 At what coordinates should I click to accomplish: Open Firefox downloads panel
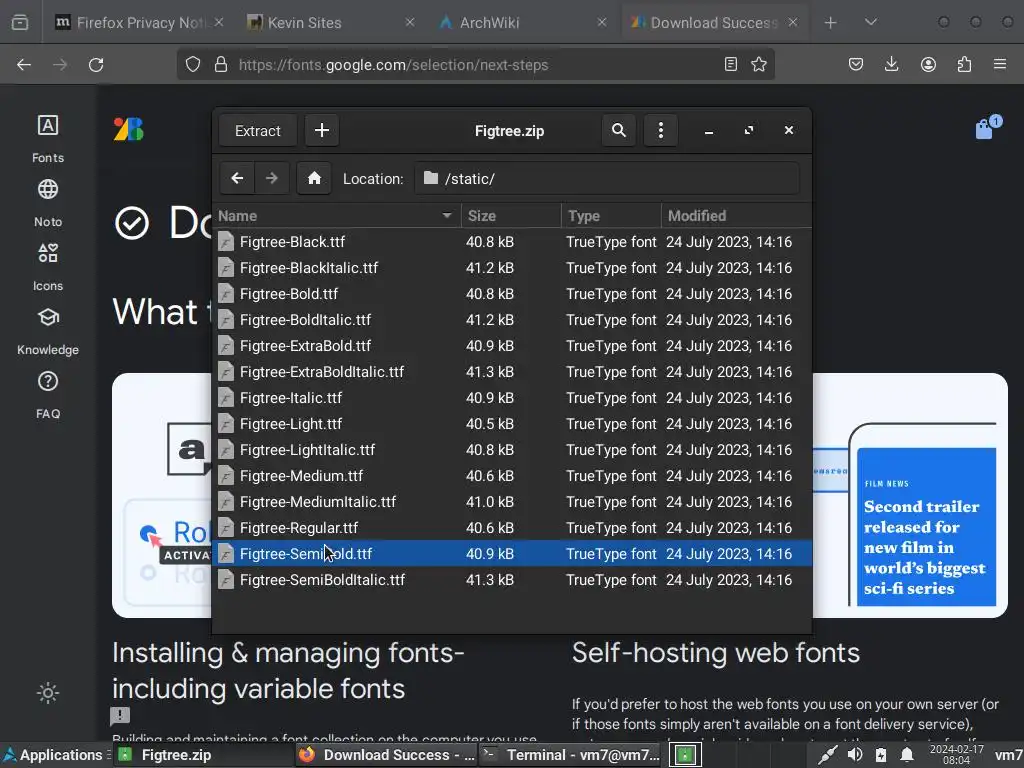891,64
